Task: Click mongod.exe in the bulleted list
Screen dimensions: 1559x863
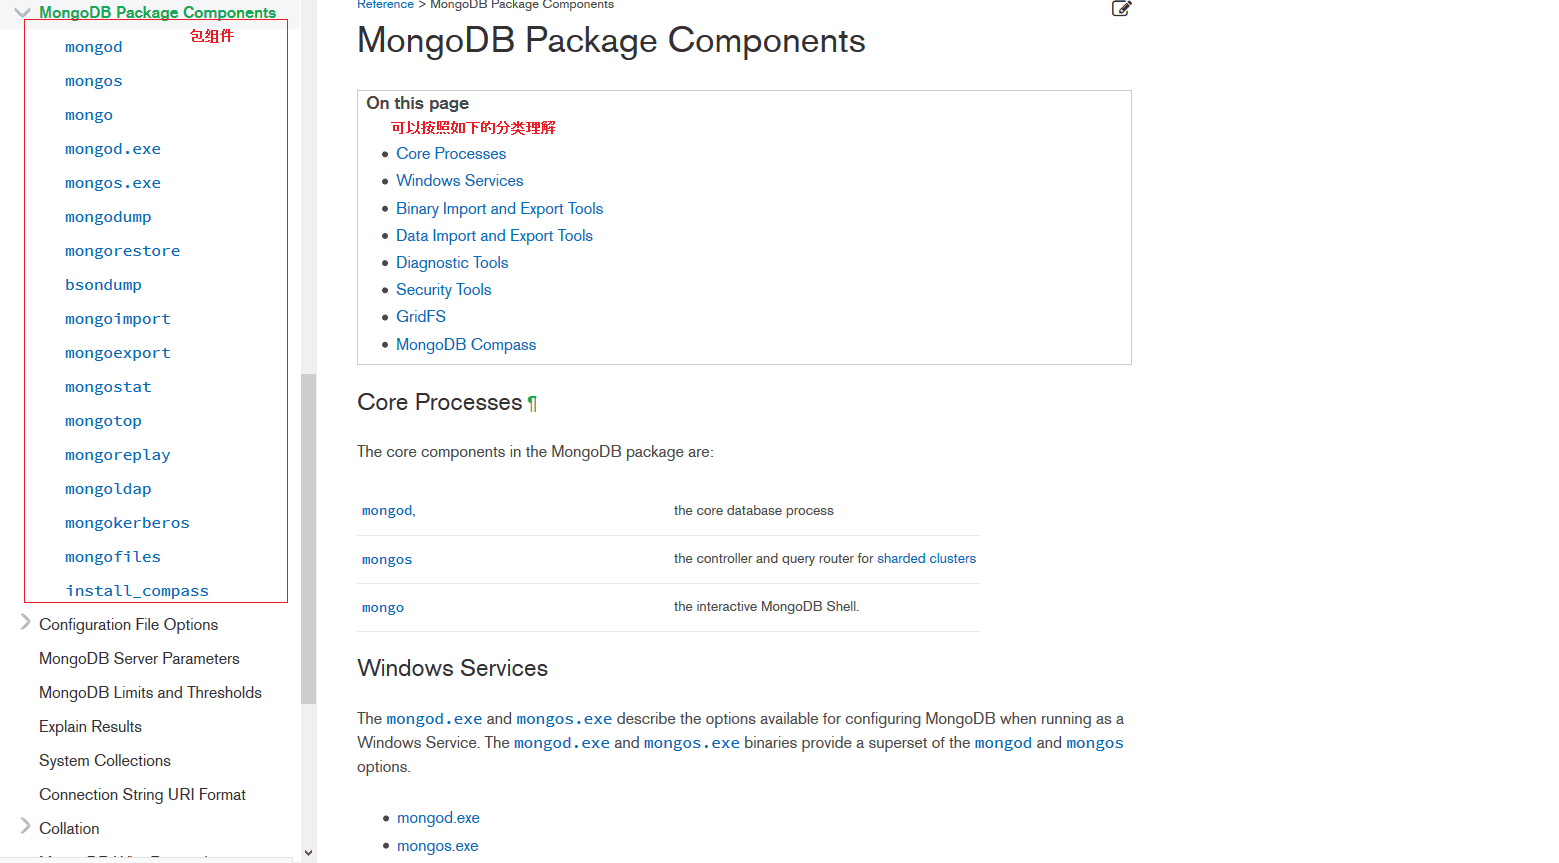Action: click(438, 818)
